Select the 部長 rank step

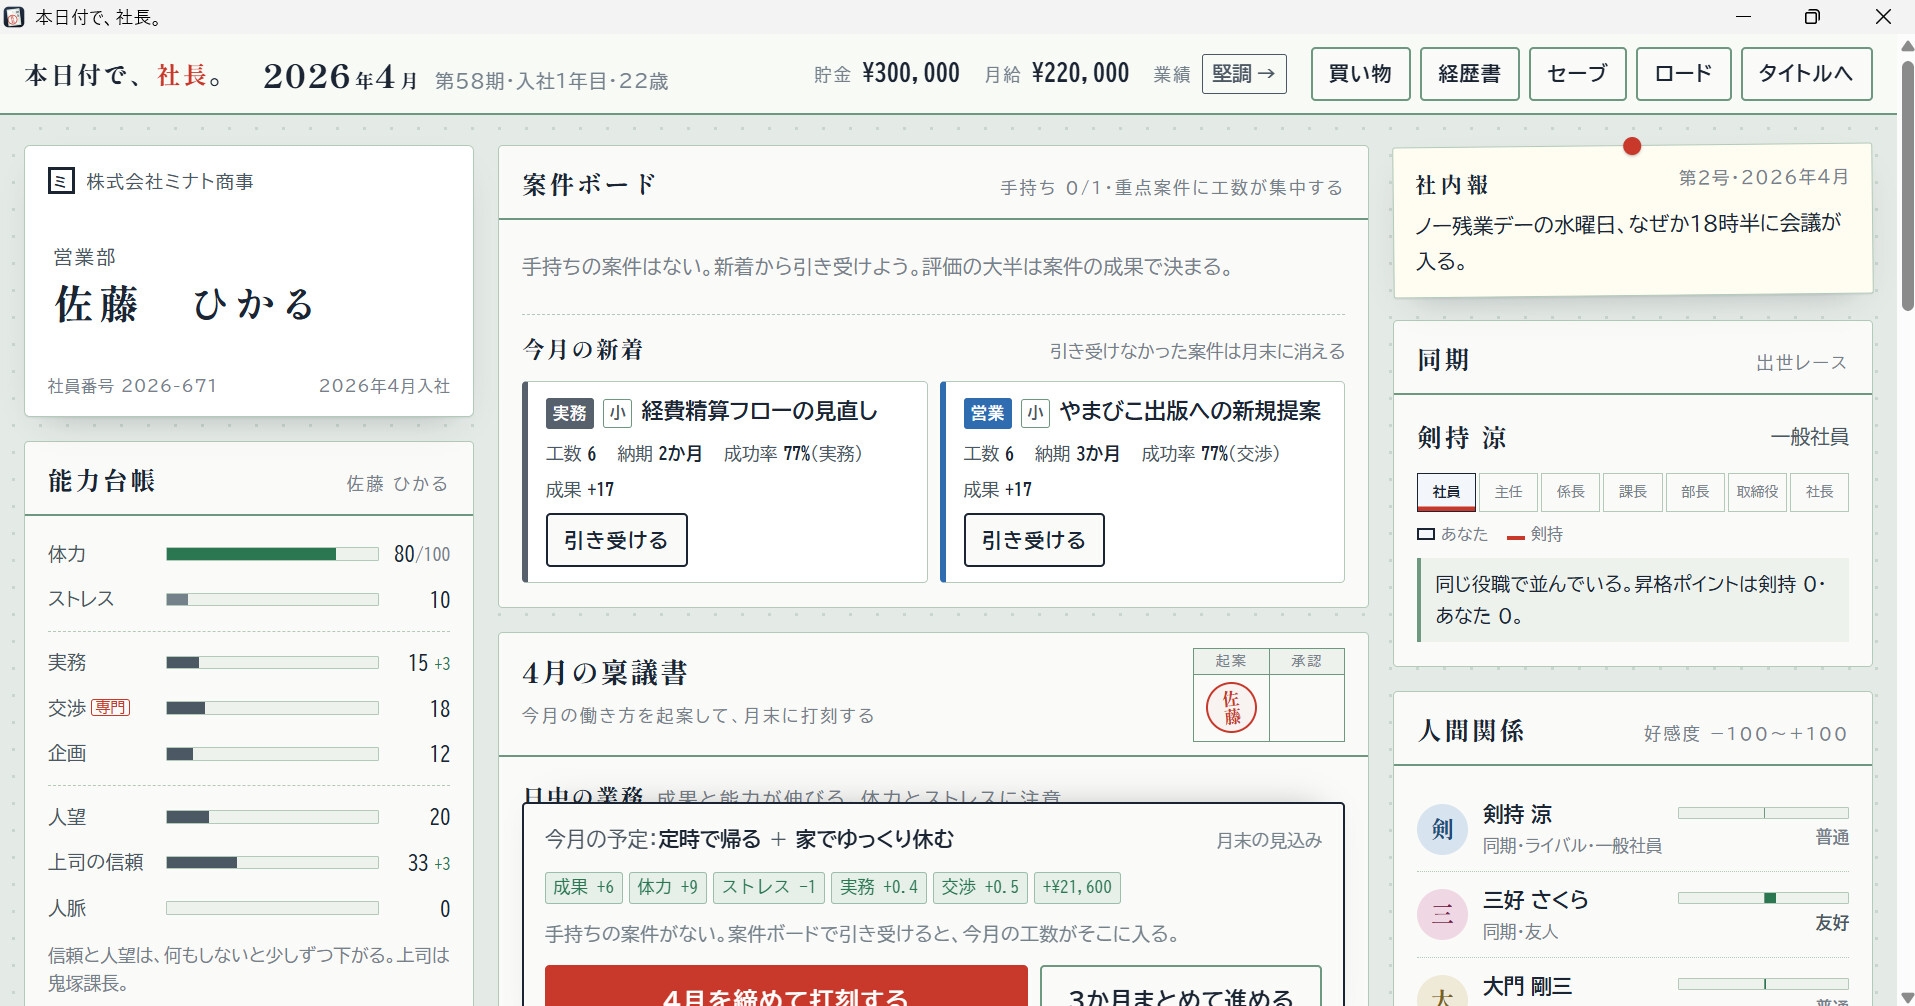pyautogui.click(x=1694, y=492)
